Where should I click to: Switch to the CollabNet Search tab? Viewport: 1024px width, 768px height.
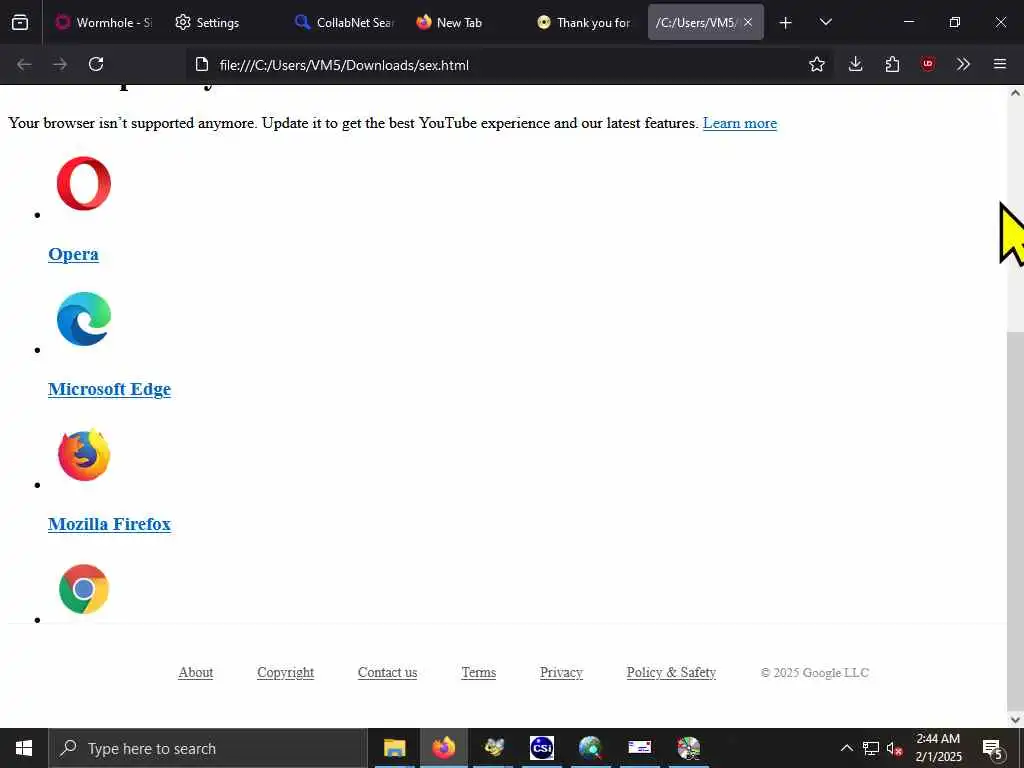[x=344, y=22]
